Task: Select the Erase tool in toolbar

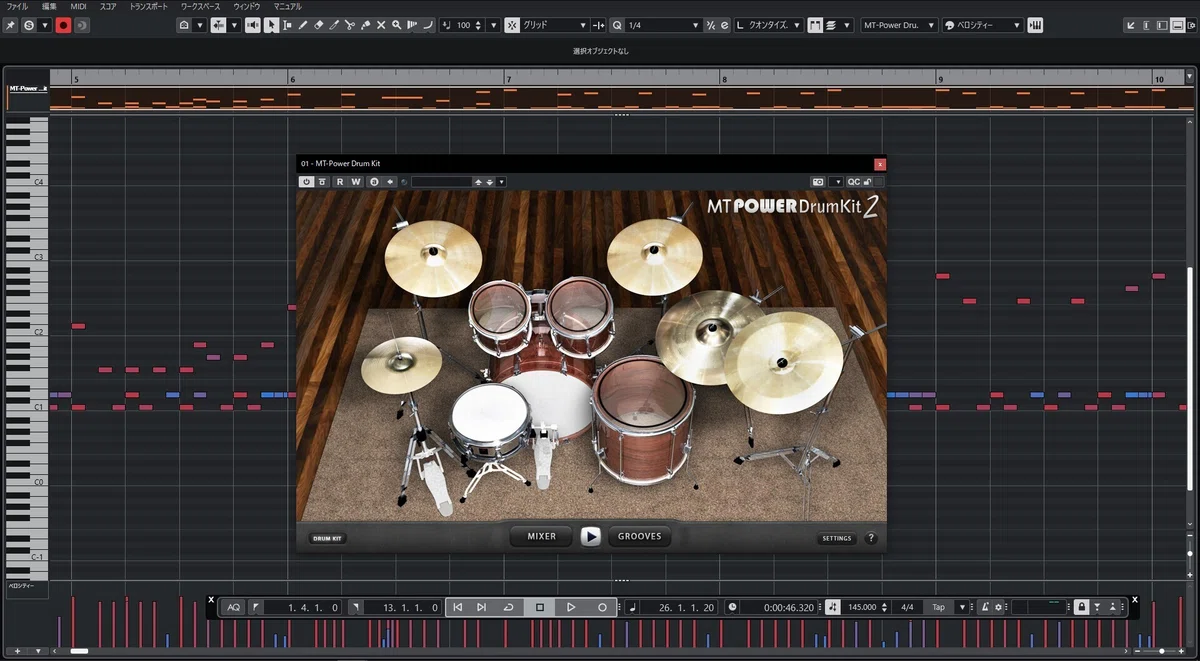Action: click(318, 25)
